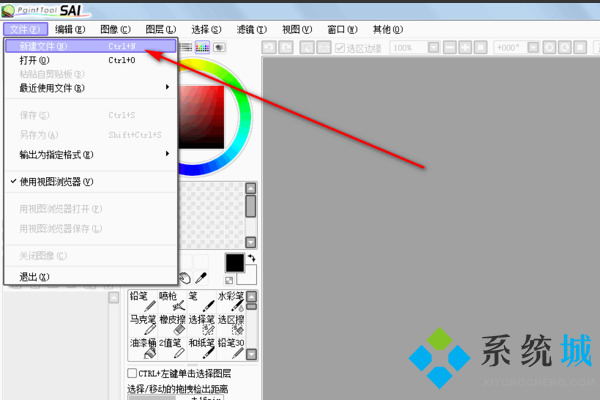This screenshot has height=400, width=600.
Task: Click the +000° rotation value field
Action: [510, 47]
